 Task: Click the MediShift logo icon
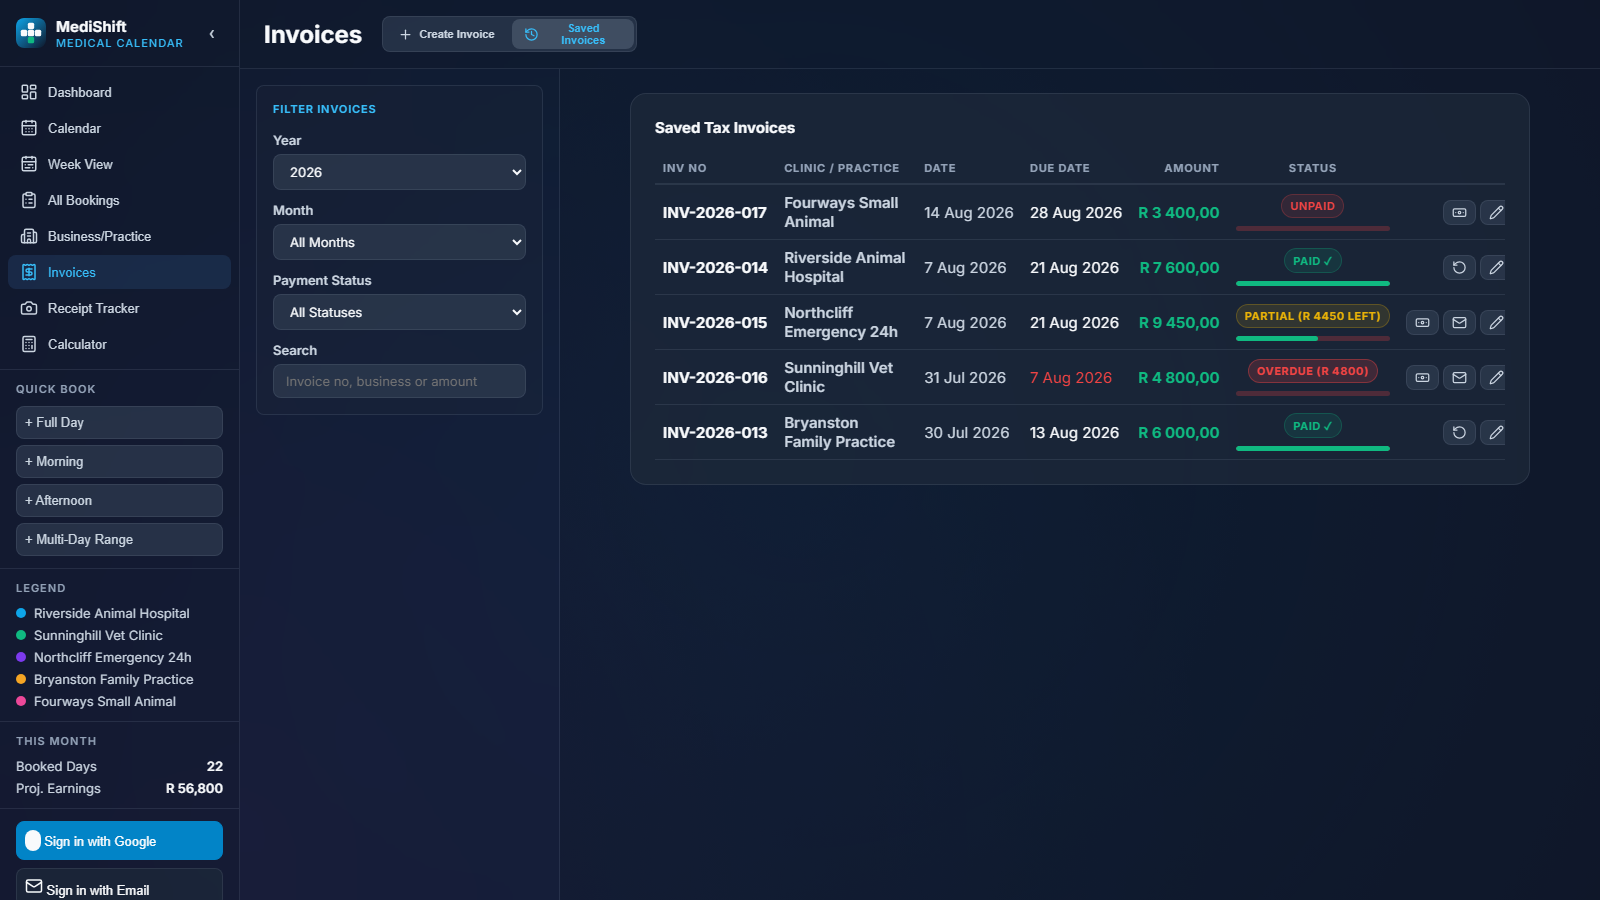[x=31, y=33]
